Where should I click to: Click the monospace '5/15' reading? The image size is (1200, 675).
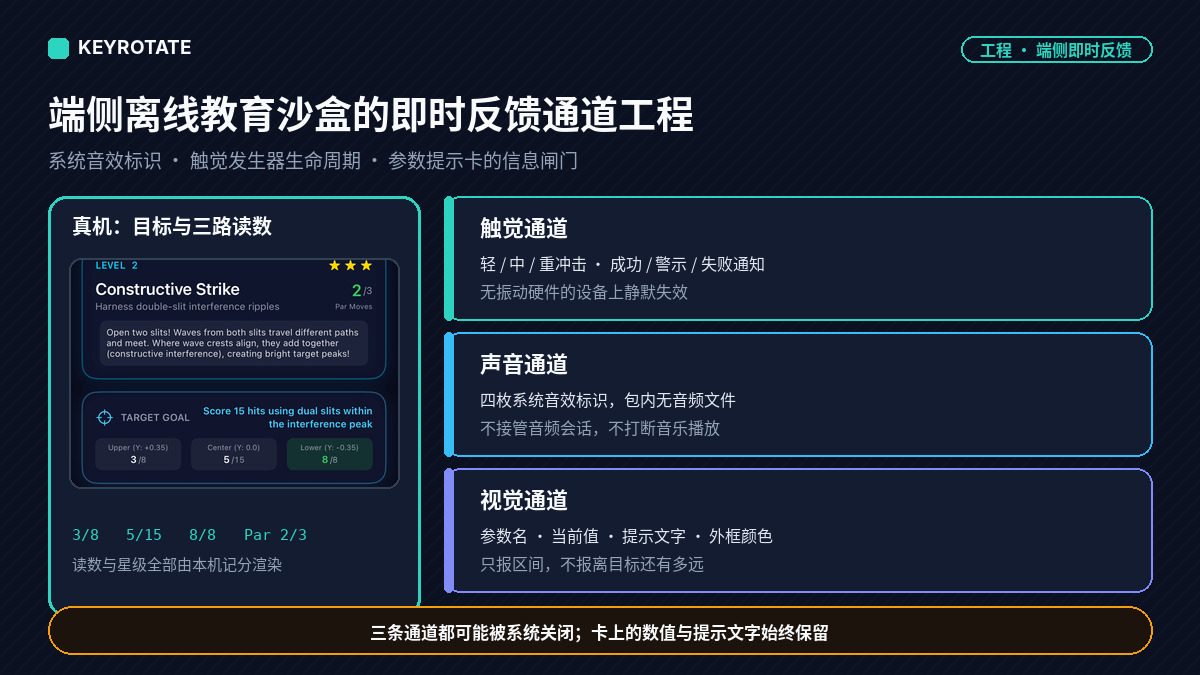[144, 535]
